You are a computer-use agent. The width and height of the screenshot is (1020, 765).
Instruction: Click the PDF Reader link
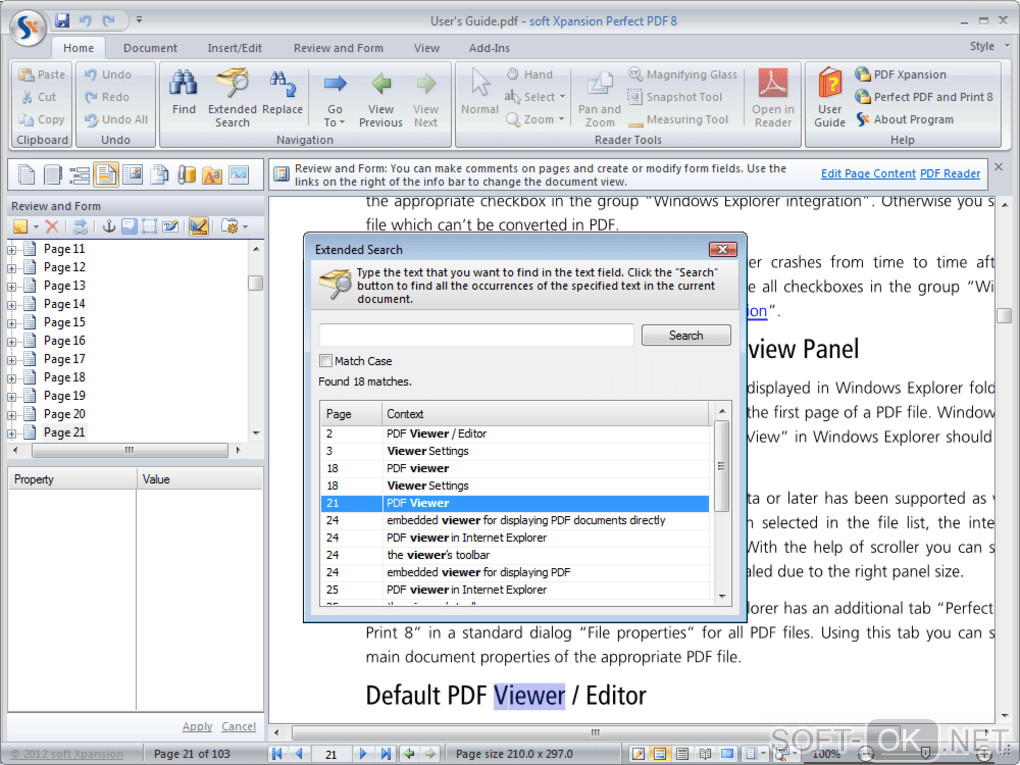(x=950, y=174)
